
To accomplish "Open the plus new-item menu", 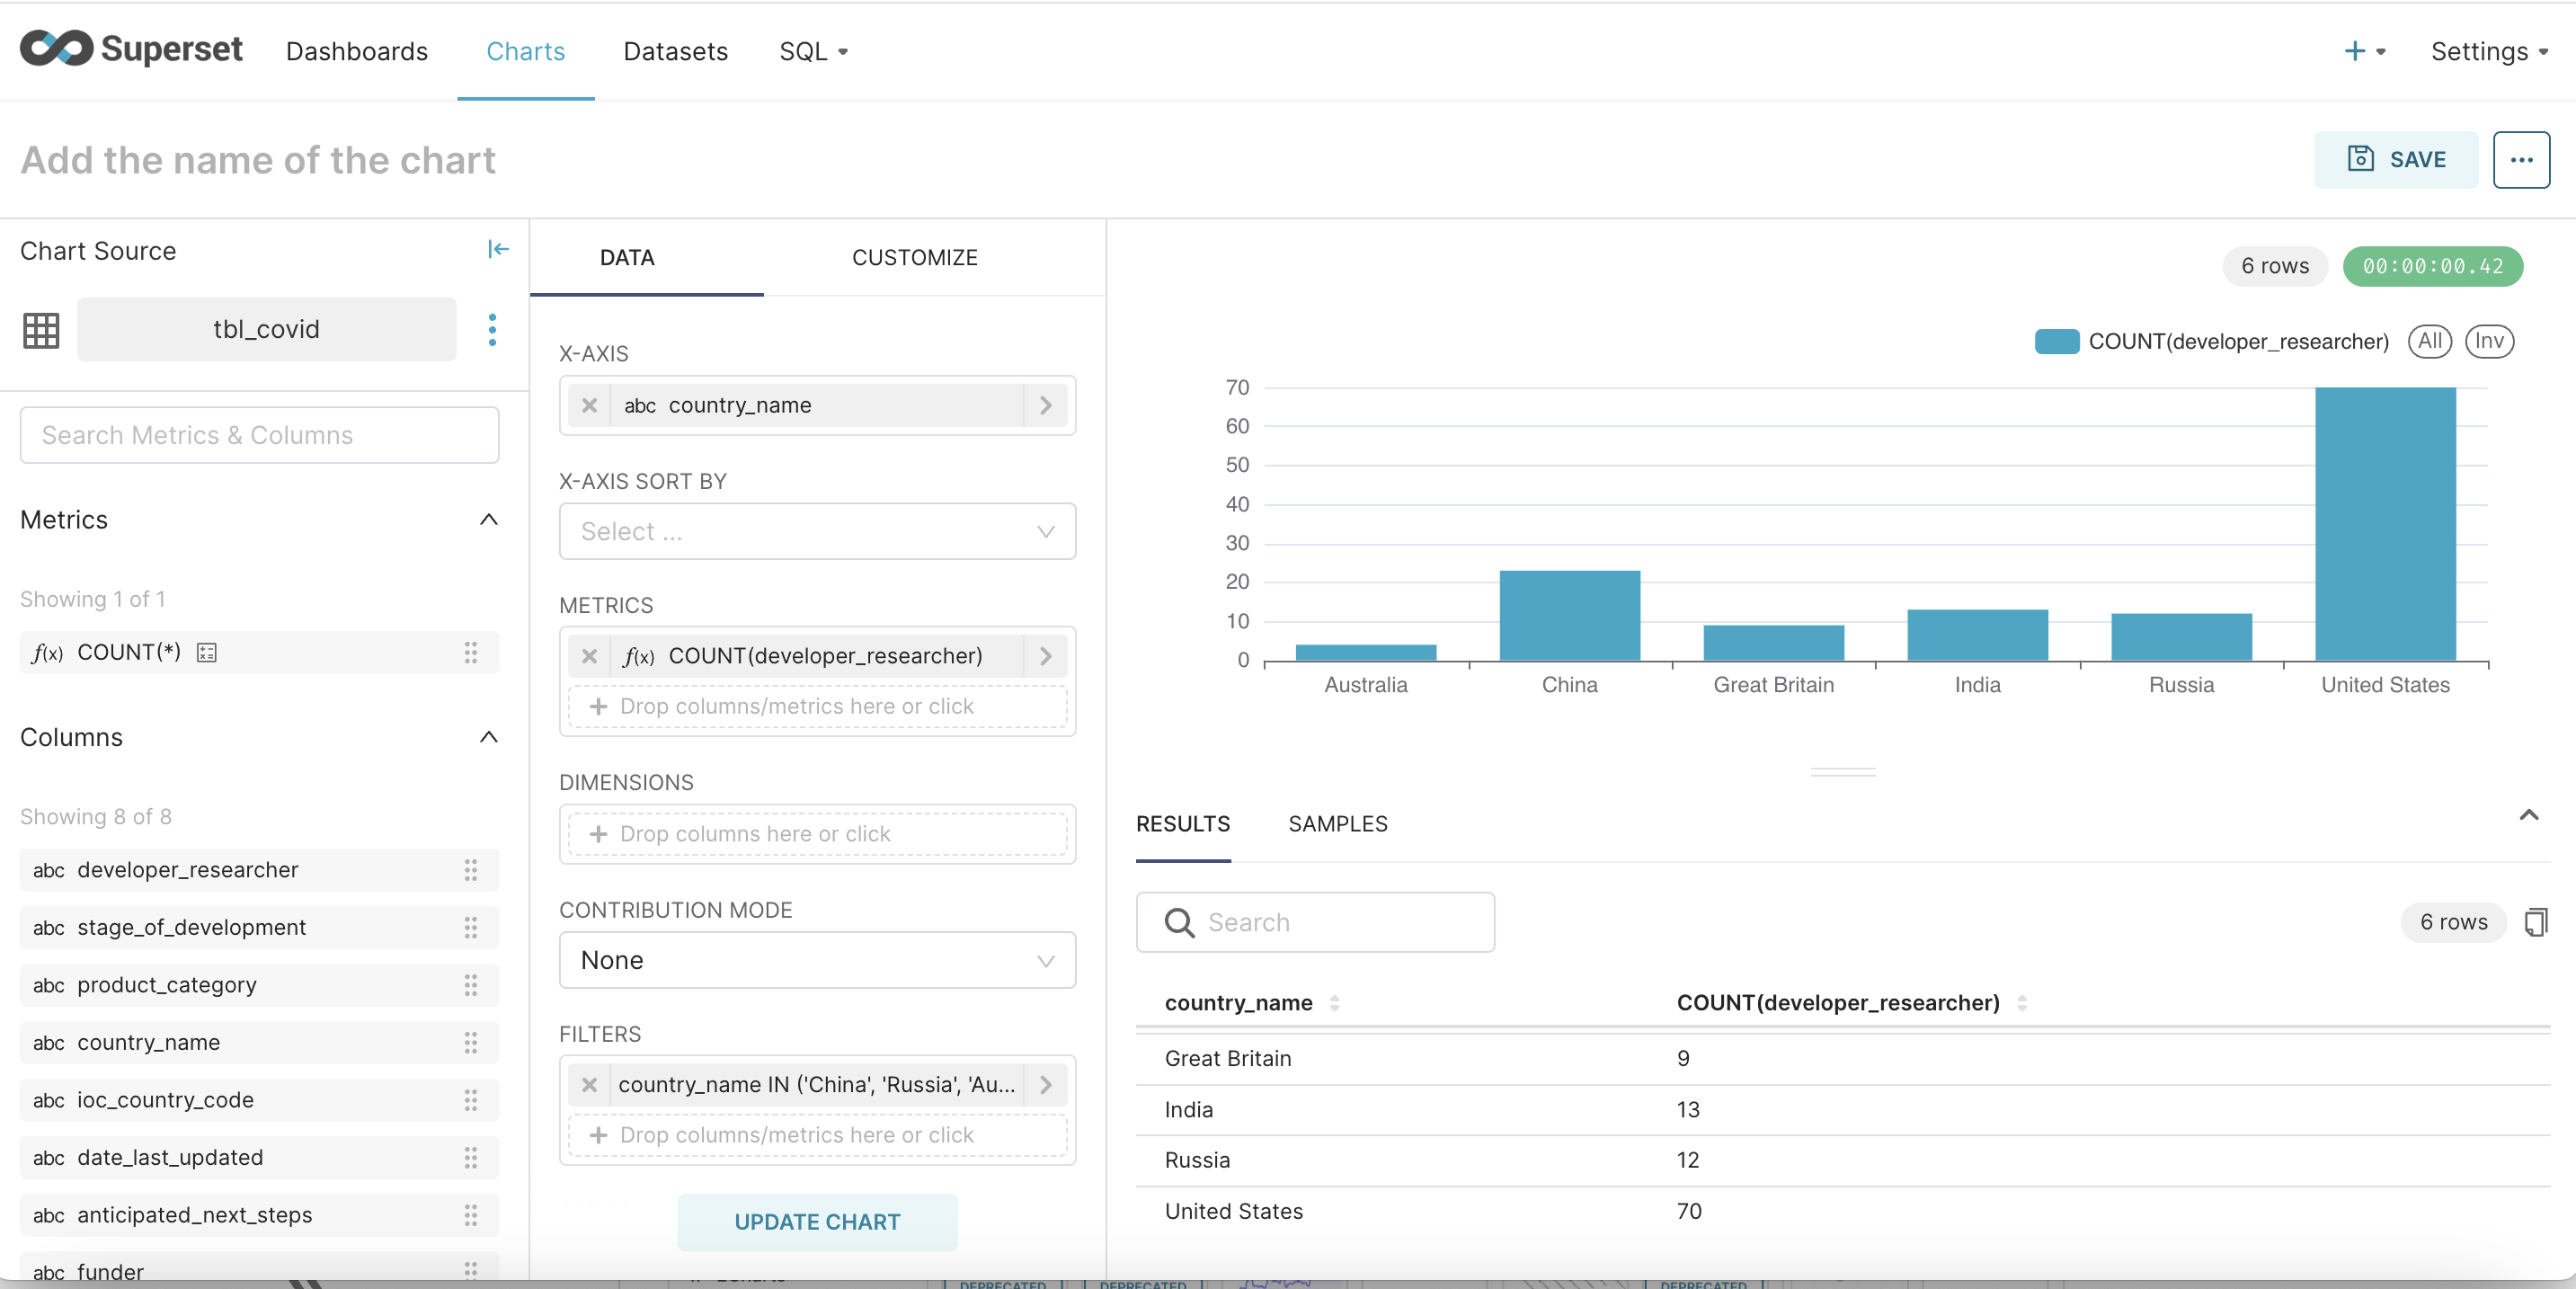I will [2365, 51].
